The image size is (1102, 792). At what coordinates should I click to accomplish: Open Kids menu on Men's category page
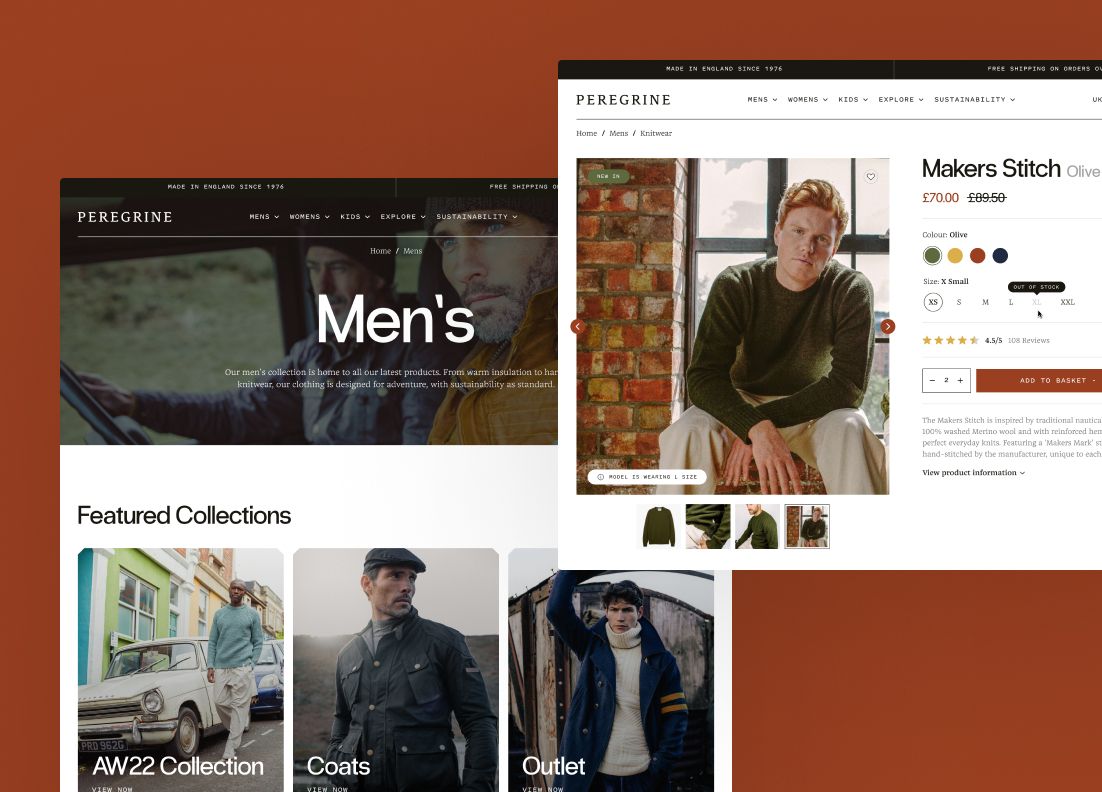[x=355, y=216]
